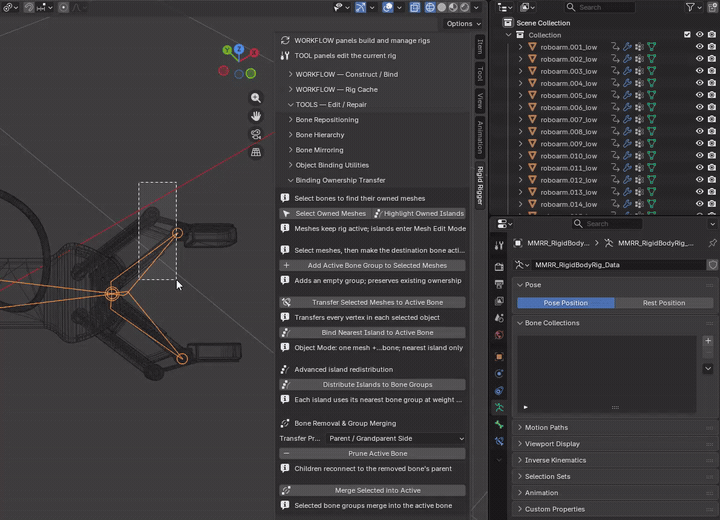Open the Transfer Pr... Parent / Grandparent Side dropdown
Screen dimensions: 720x520
coord(396,439)
